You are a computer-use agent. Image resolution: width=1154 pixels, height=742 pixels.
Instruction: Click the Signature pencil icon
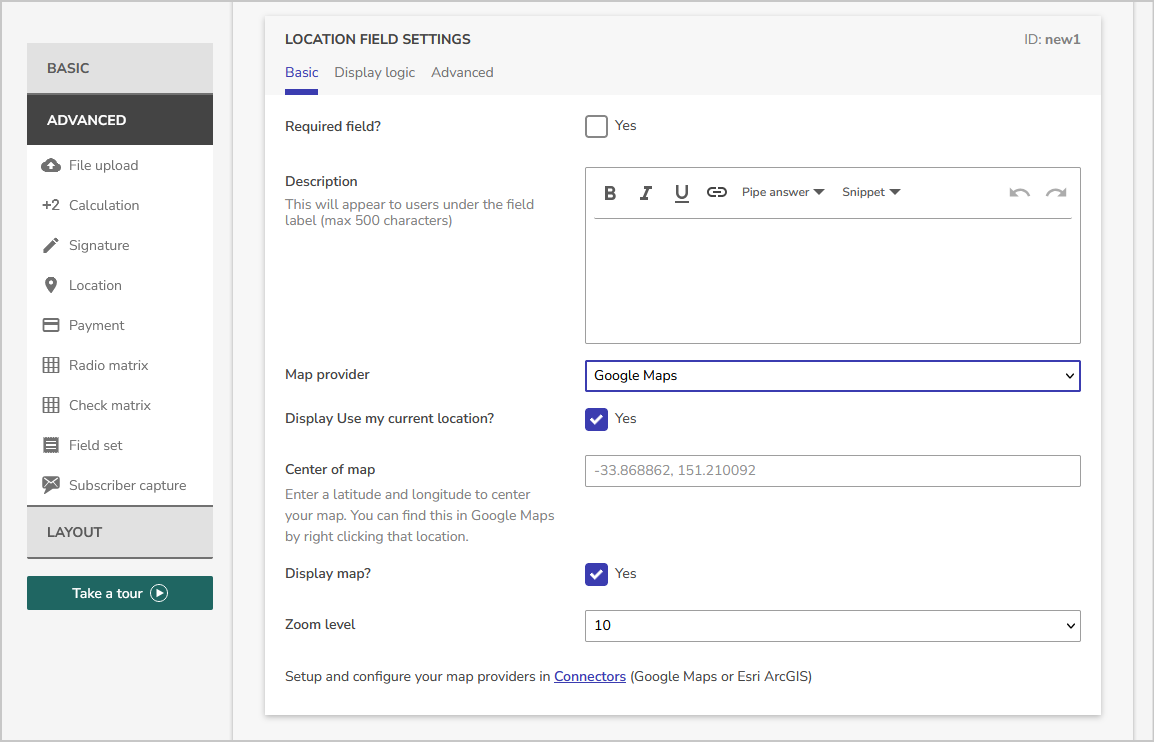coord(51,245)
